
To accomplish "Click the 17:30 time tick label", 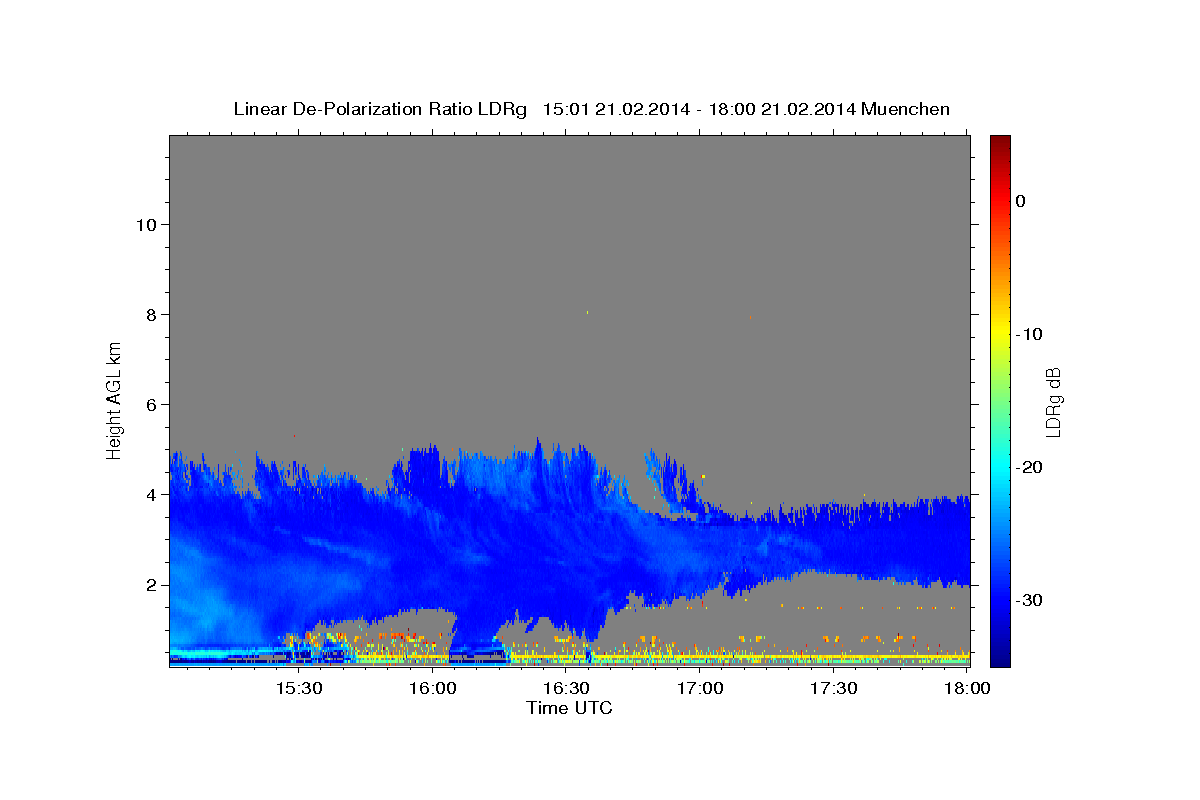I will pyautogui.click(x=833, y=688).
